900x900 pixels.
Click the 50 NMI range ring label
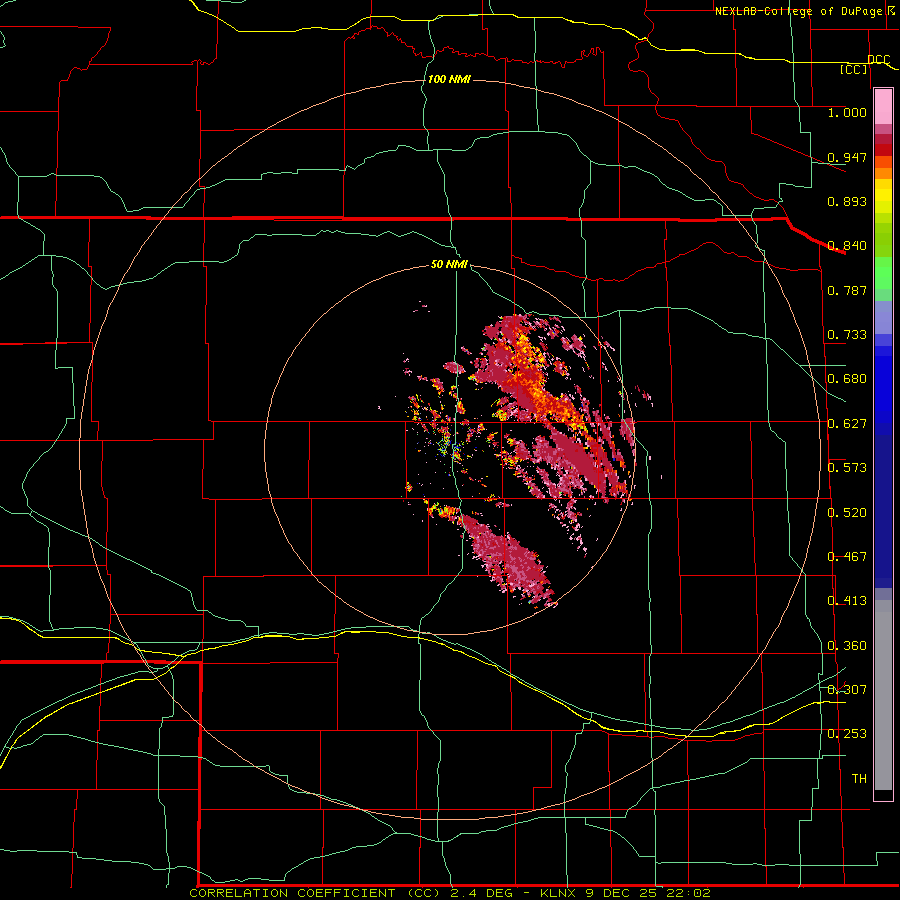pyautogui.click(x=449, y=264)
